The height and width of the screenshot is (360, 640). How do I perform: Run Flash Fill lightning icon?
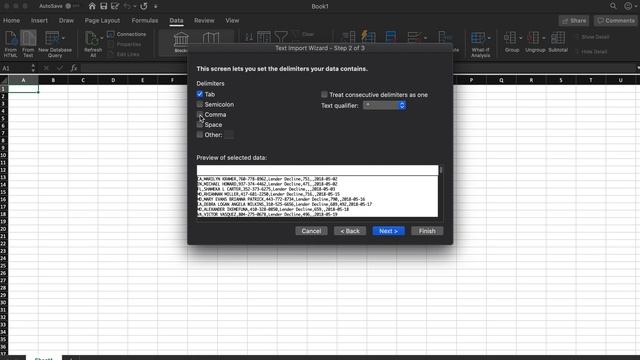[368, 37]
